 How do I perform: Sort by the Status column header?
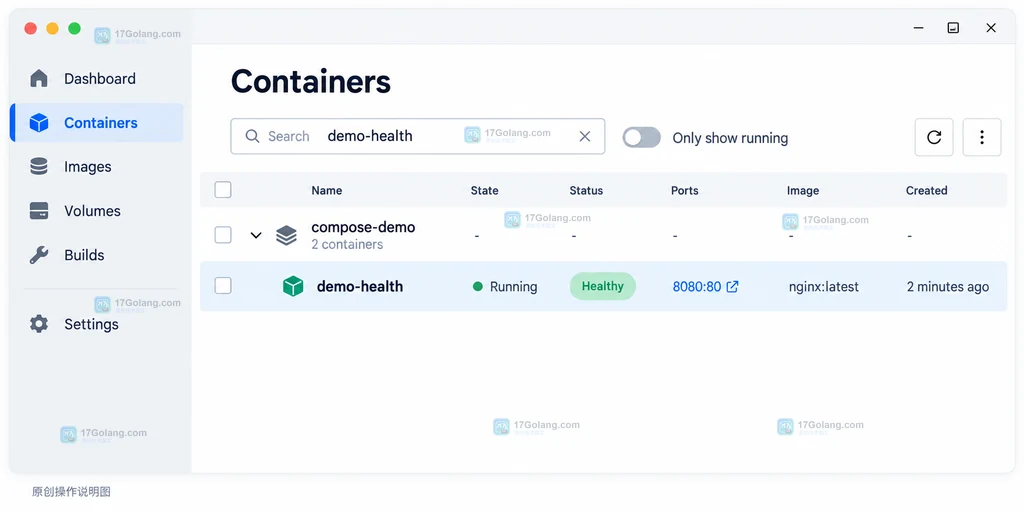tap(586, 191)
